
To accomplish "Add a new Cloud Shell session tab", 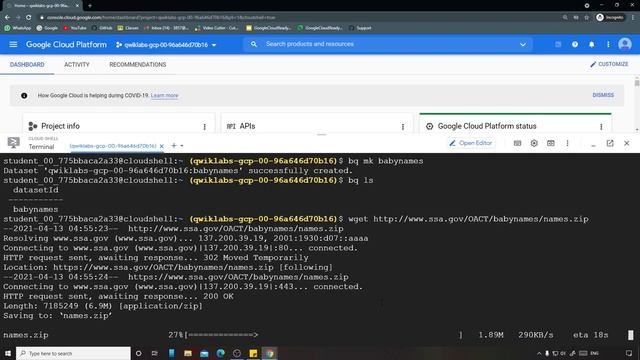I will pos(174,145).
